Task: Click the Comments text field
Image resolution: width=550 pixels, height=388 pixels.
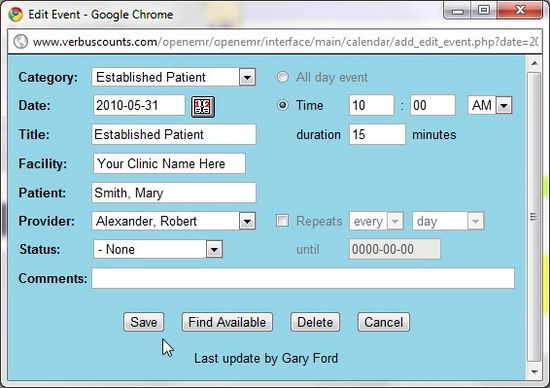Action: point(303,278)
